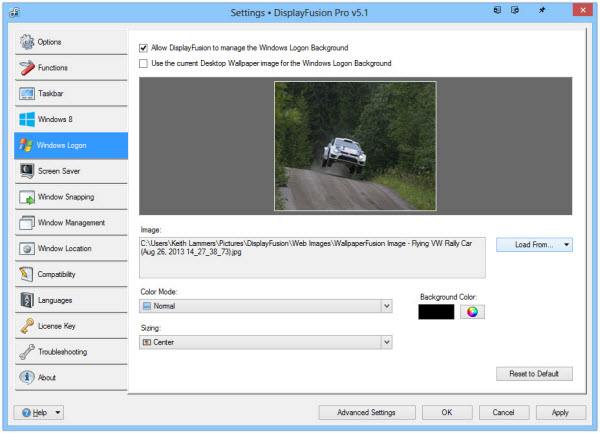600x433 pixels.
Task: Click Reset to Default
Action: coord(534,374)
